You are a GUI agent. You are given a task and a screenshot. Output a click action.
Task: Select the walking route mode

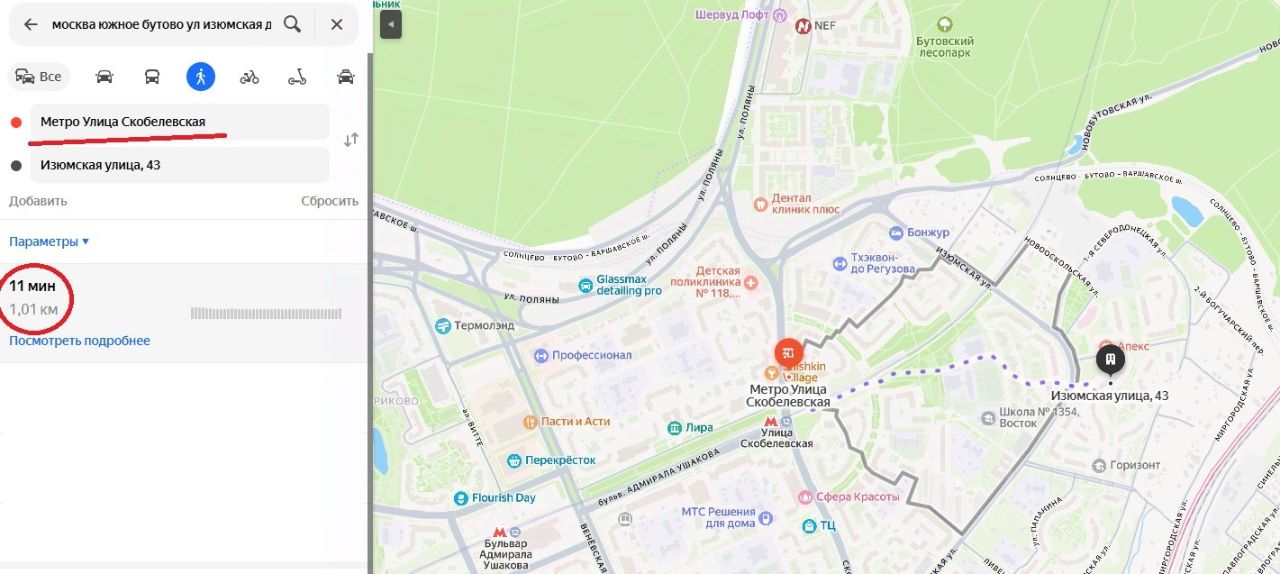[201, 76]
